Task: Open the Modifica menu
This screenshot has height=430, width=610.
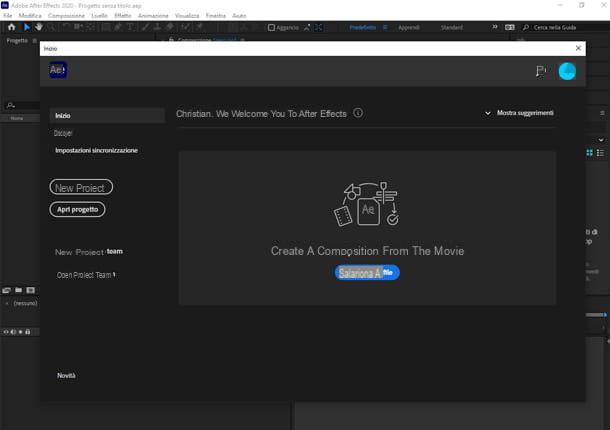Action: (x=30, y=16)
